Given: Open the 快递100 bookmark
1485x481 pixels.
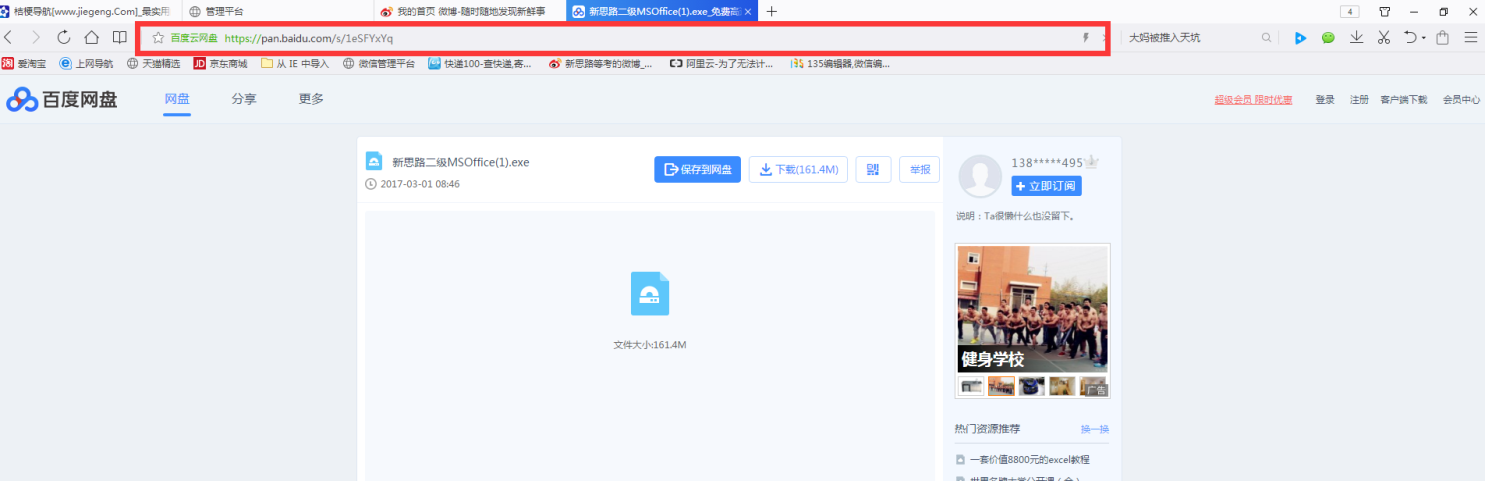Looking at the screenshot, I should (481, 63).
